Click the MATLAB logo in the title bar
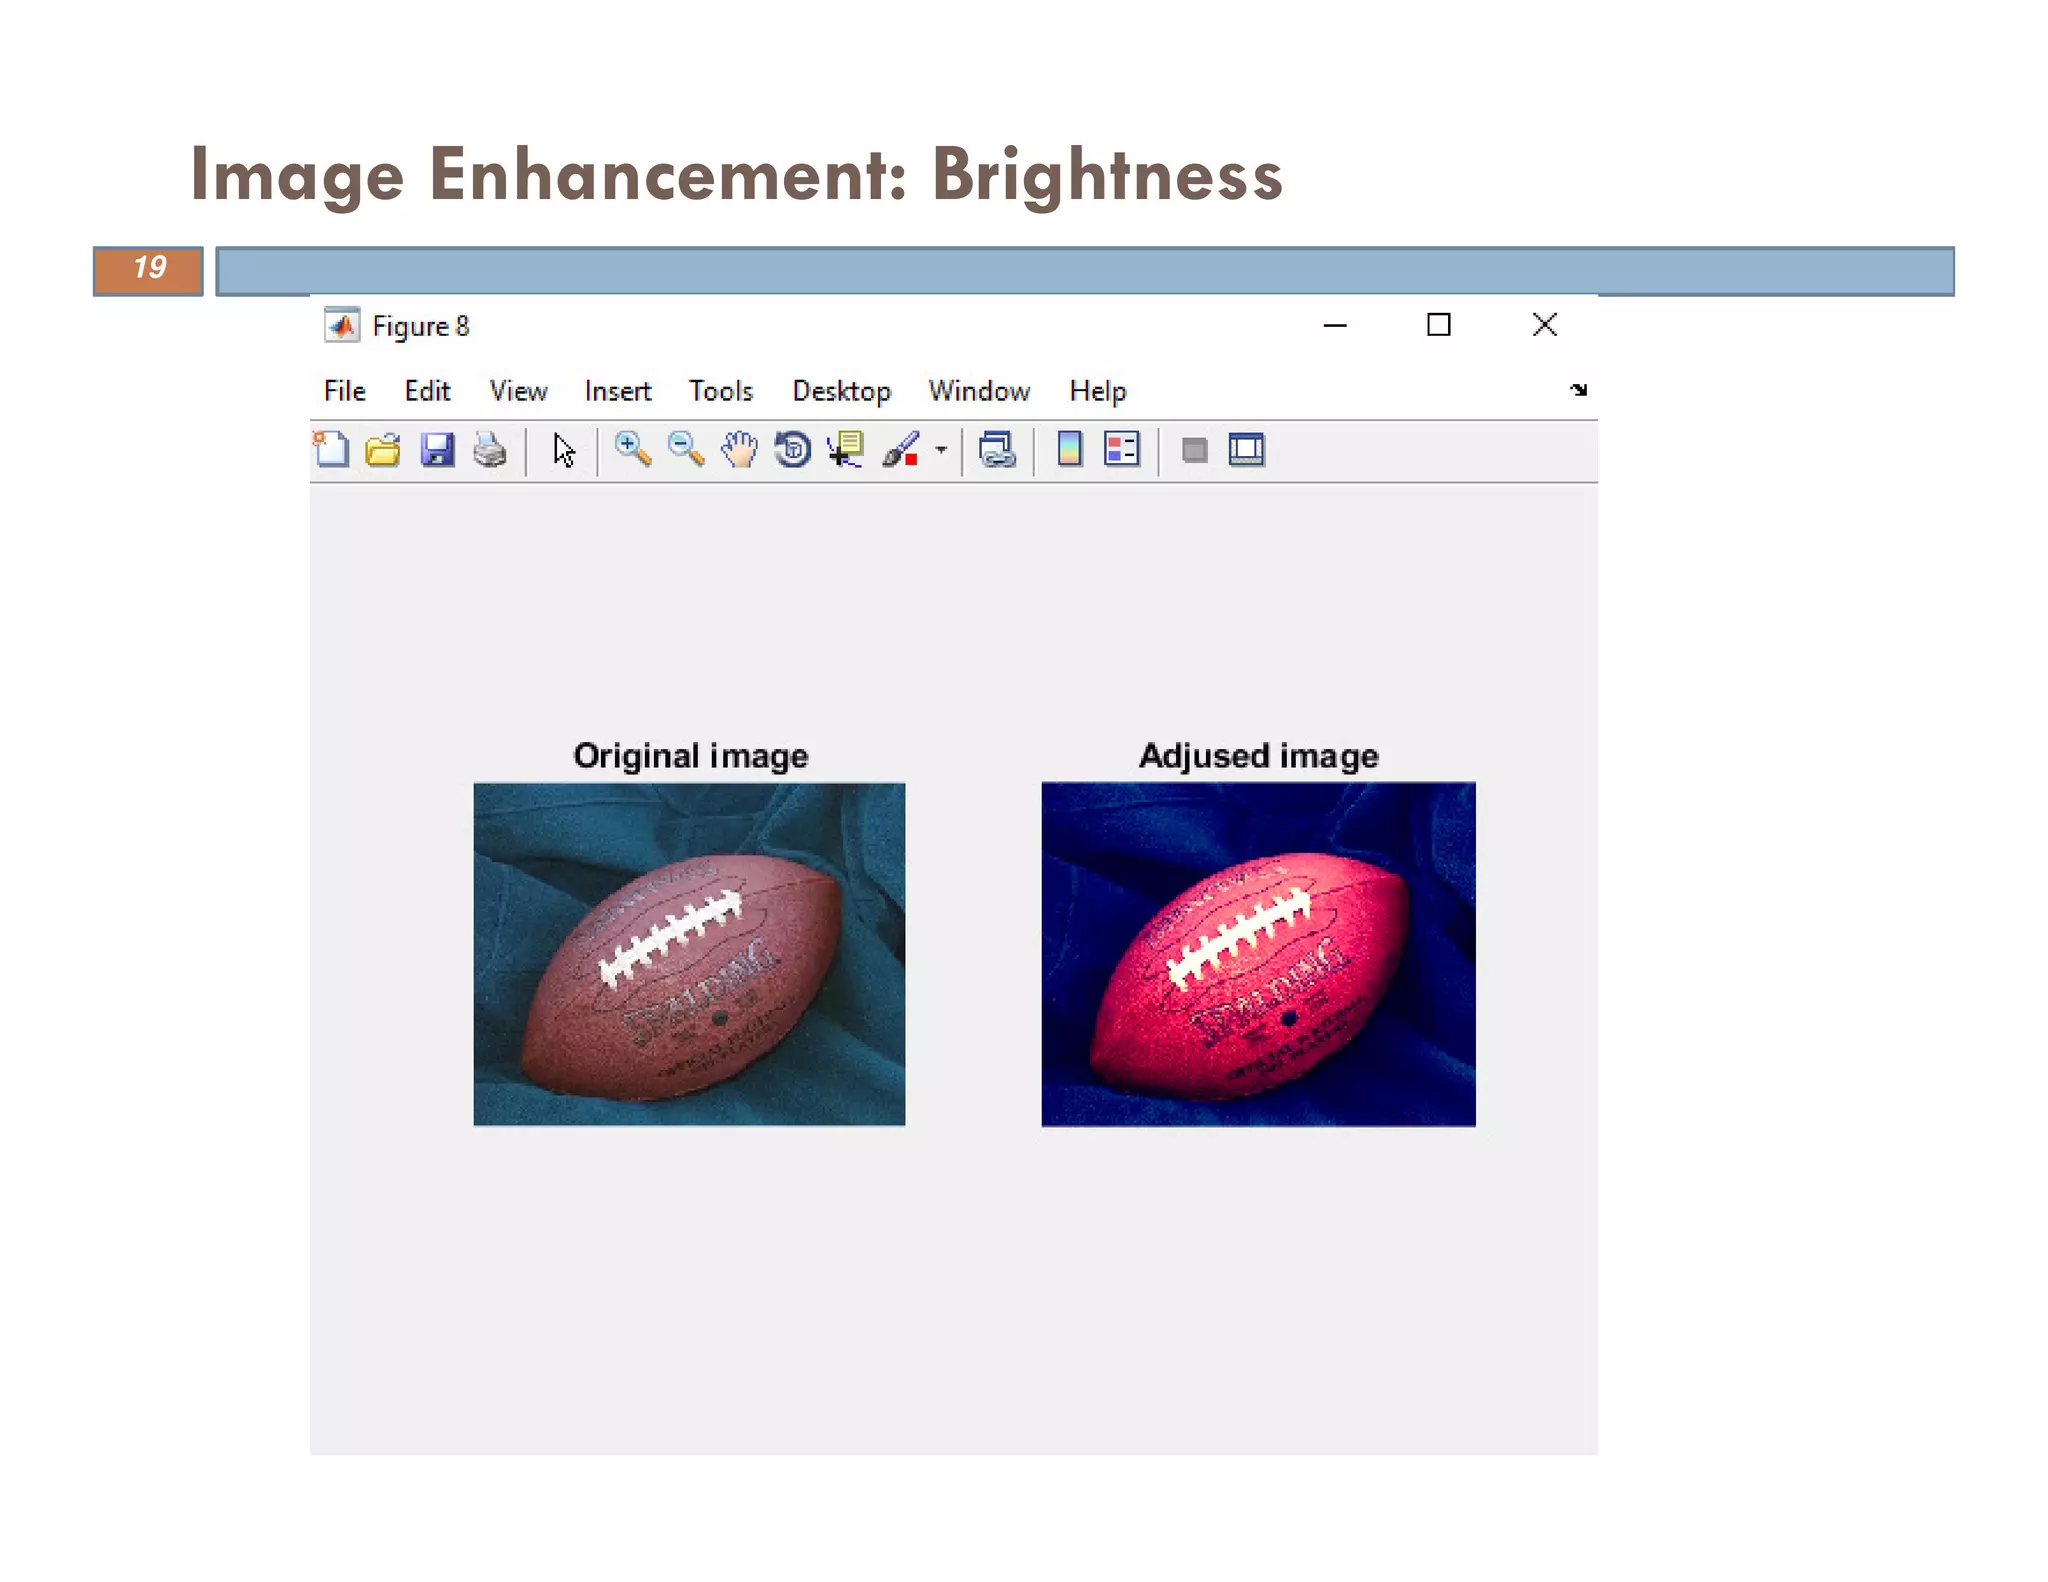 click(x=342, y=326)
